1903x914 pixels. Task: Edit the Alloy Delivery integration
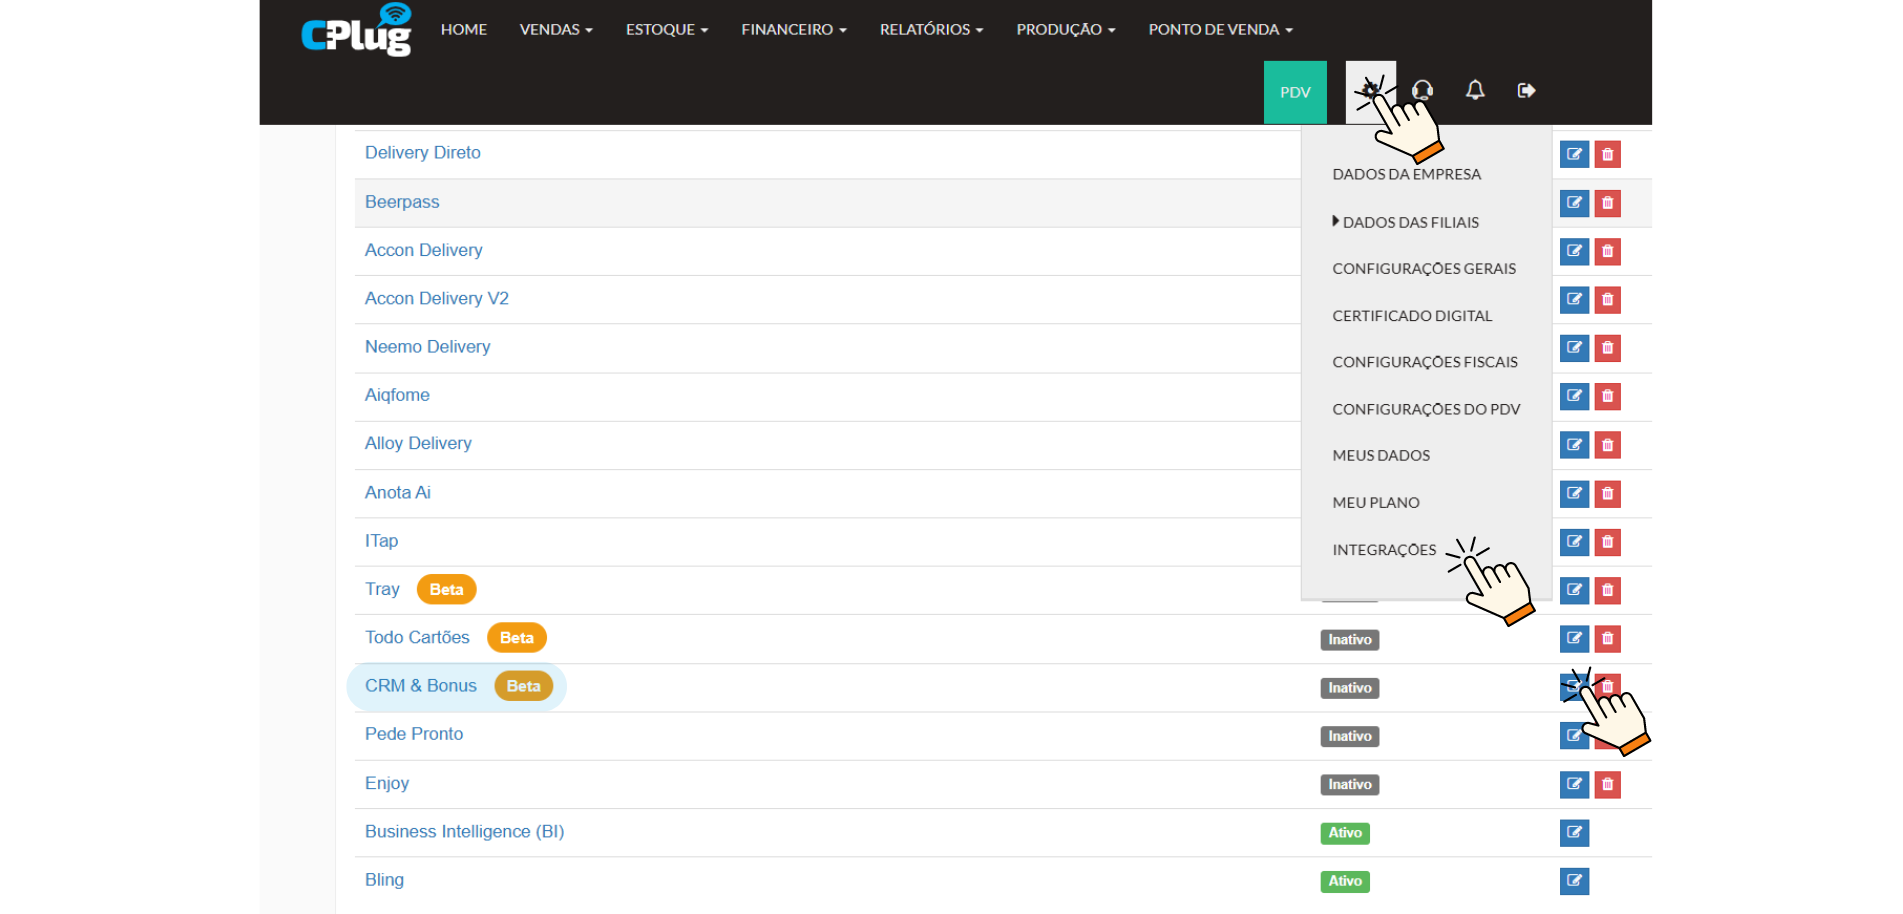pos(1574,445)
